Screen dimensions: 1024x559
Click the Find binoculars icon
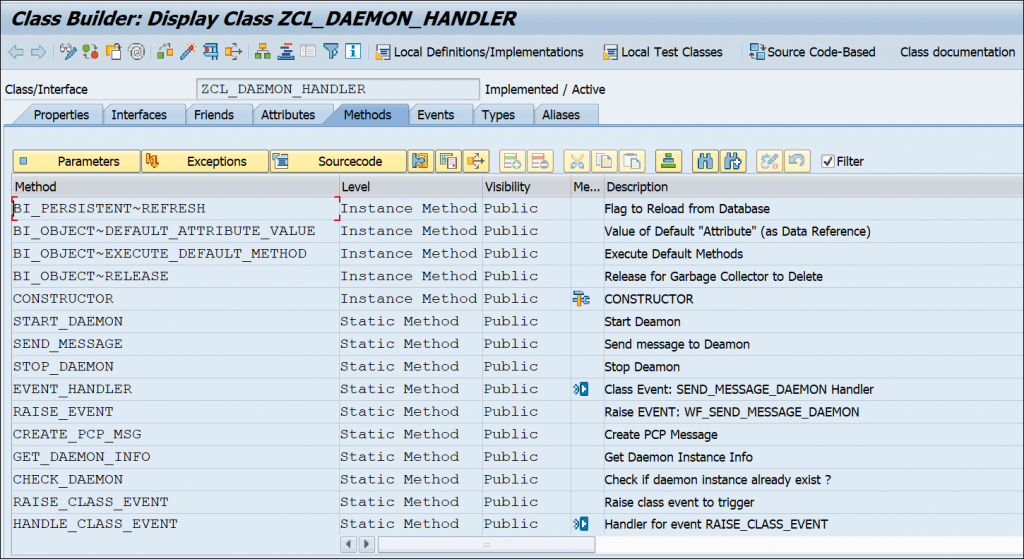(x=705, y=161)
